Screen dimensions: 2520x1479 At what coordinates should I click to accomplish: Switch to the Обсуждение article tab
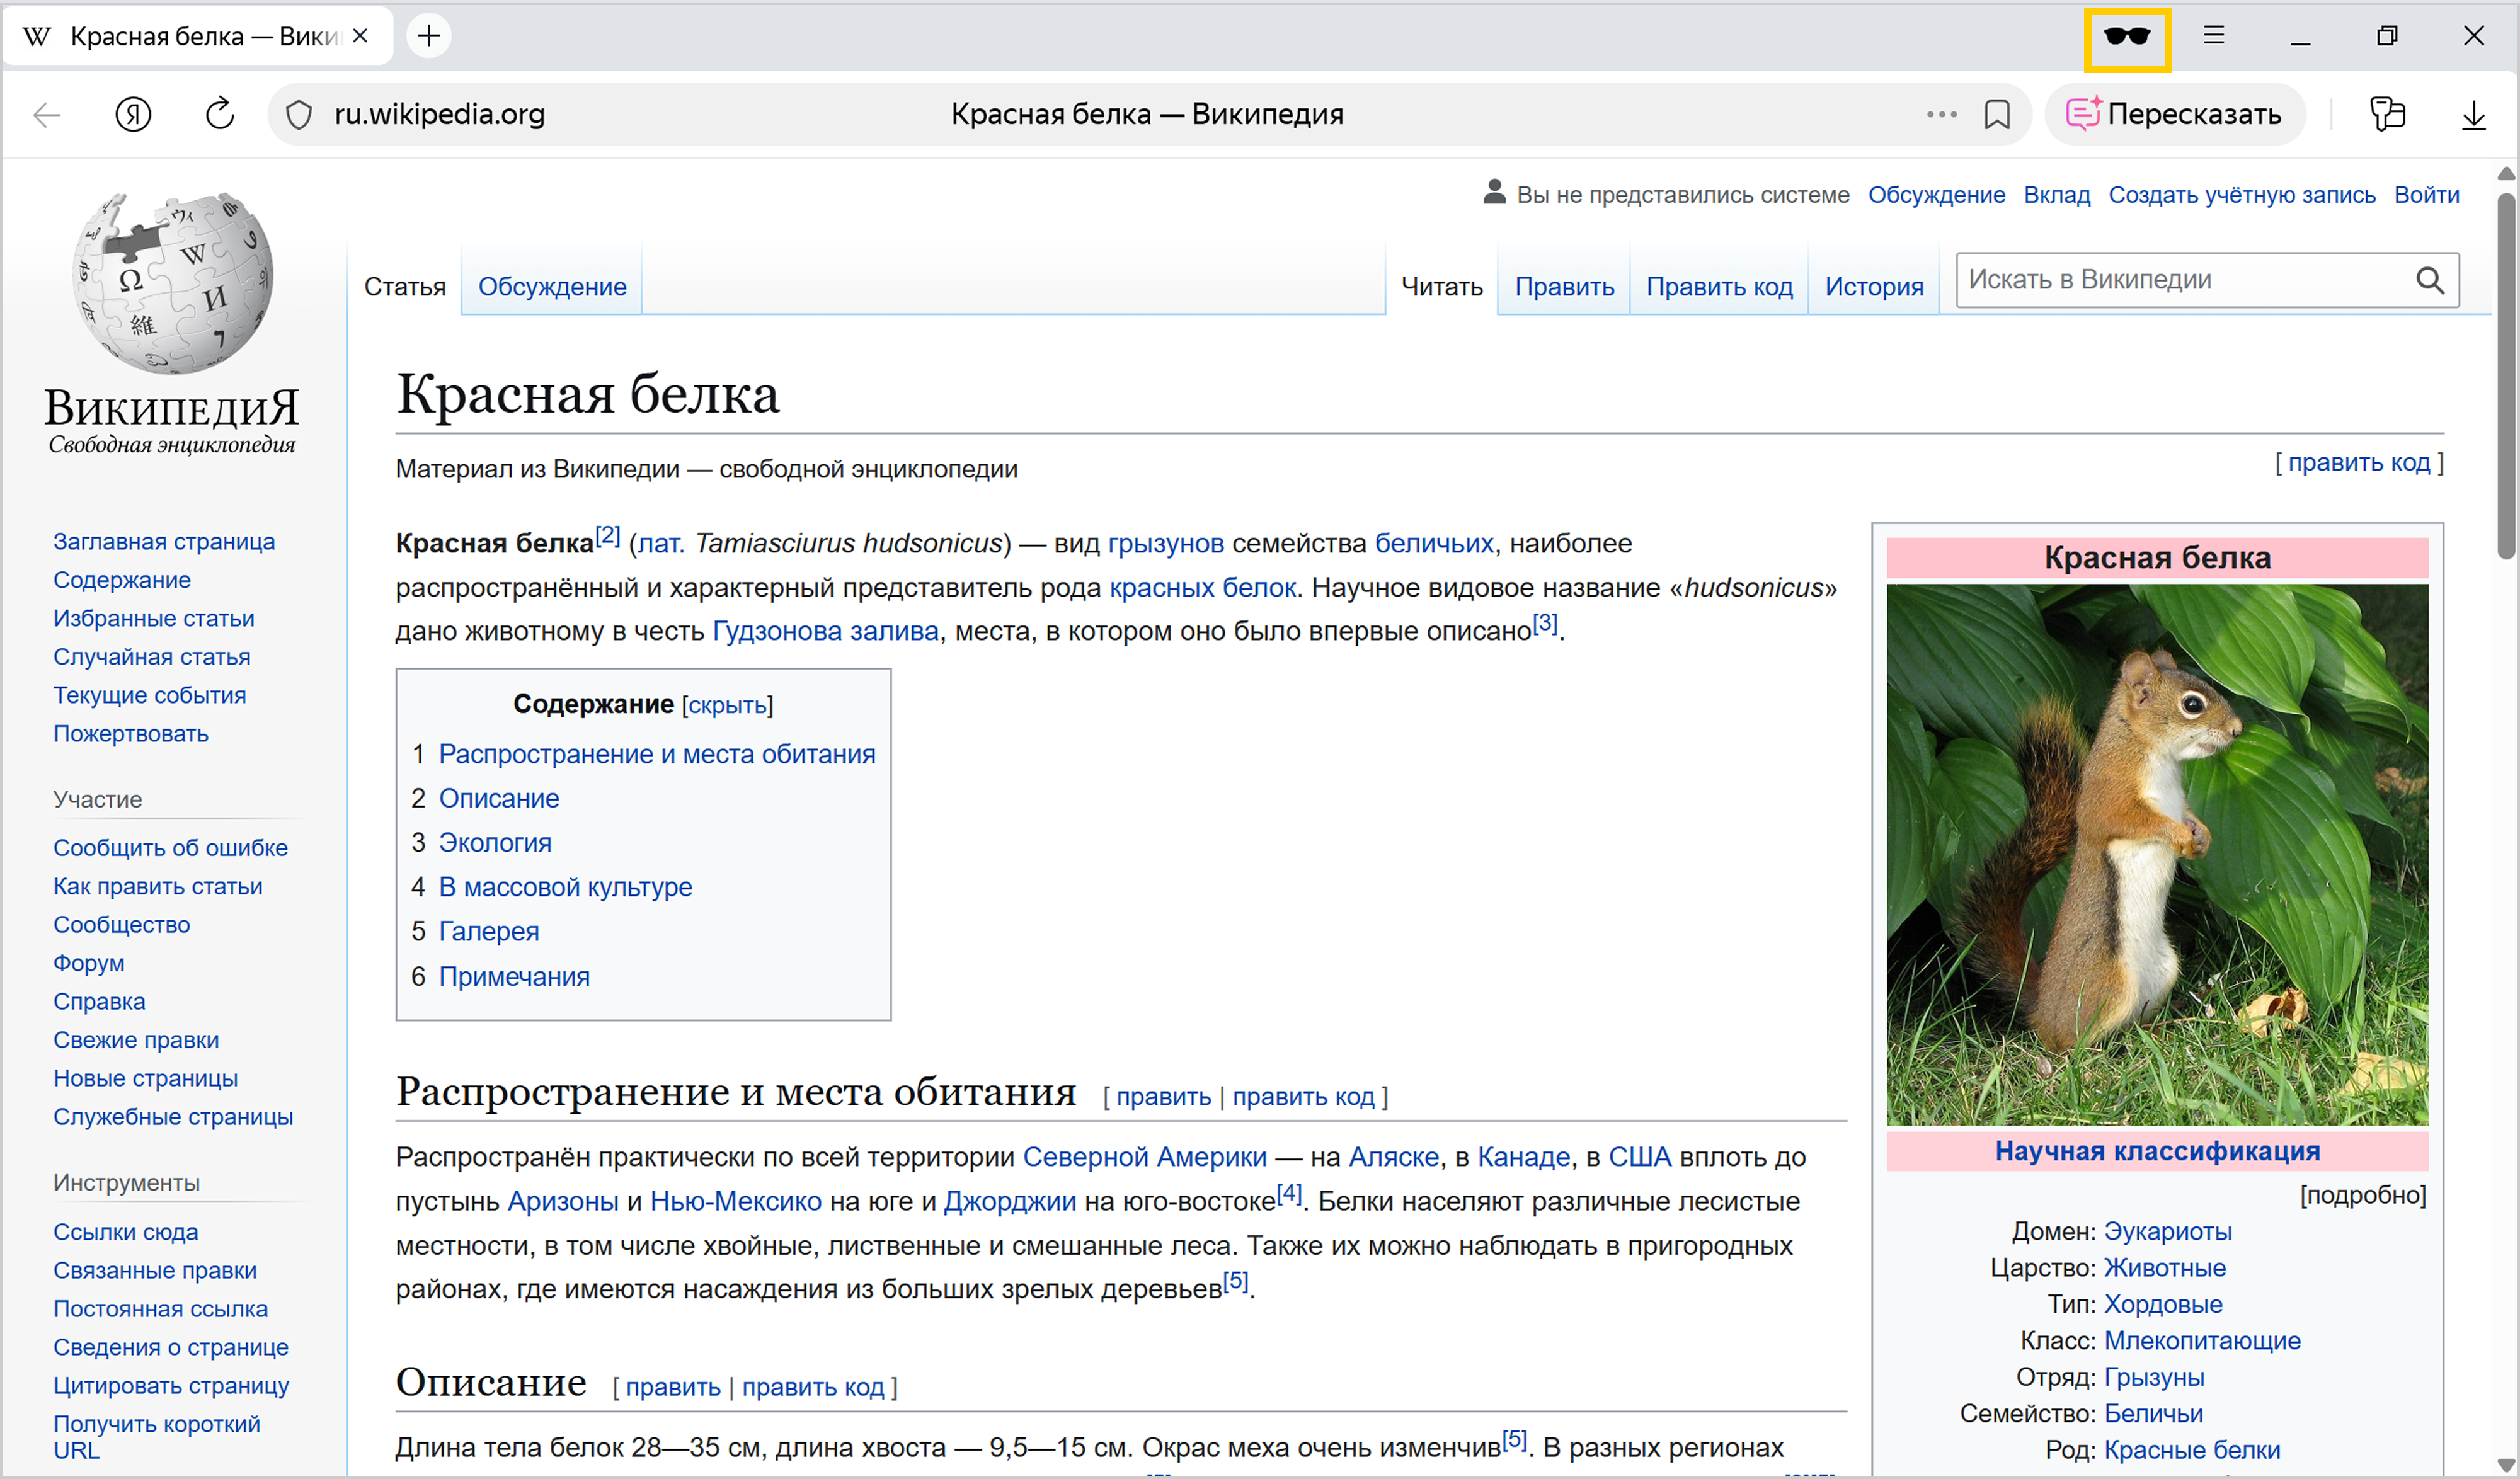point(552,287)
